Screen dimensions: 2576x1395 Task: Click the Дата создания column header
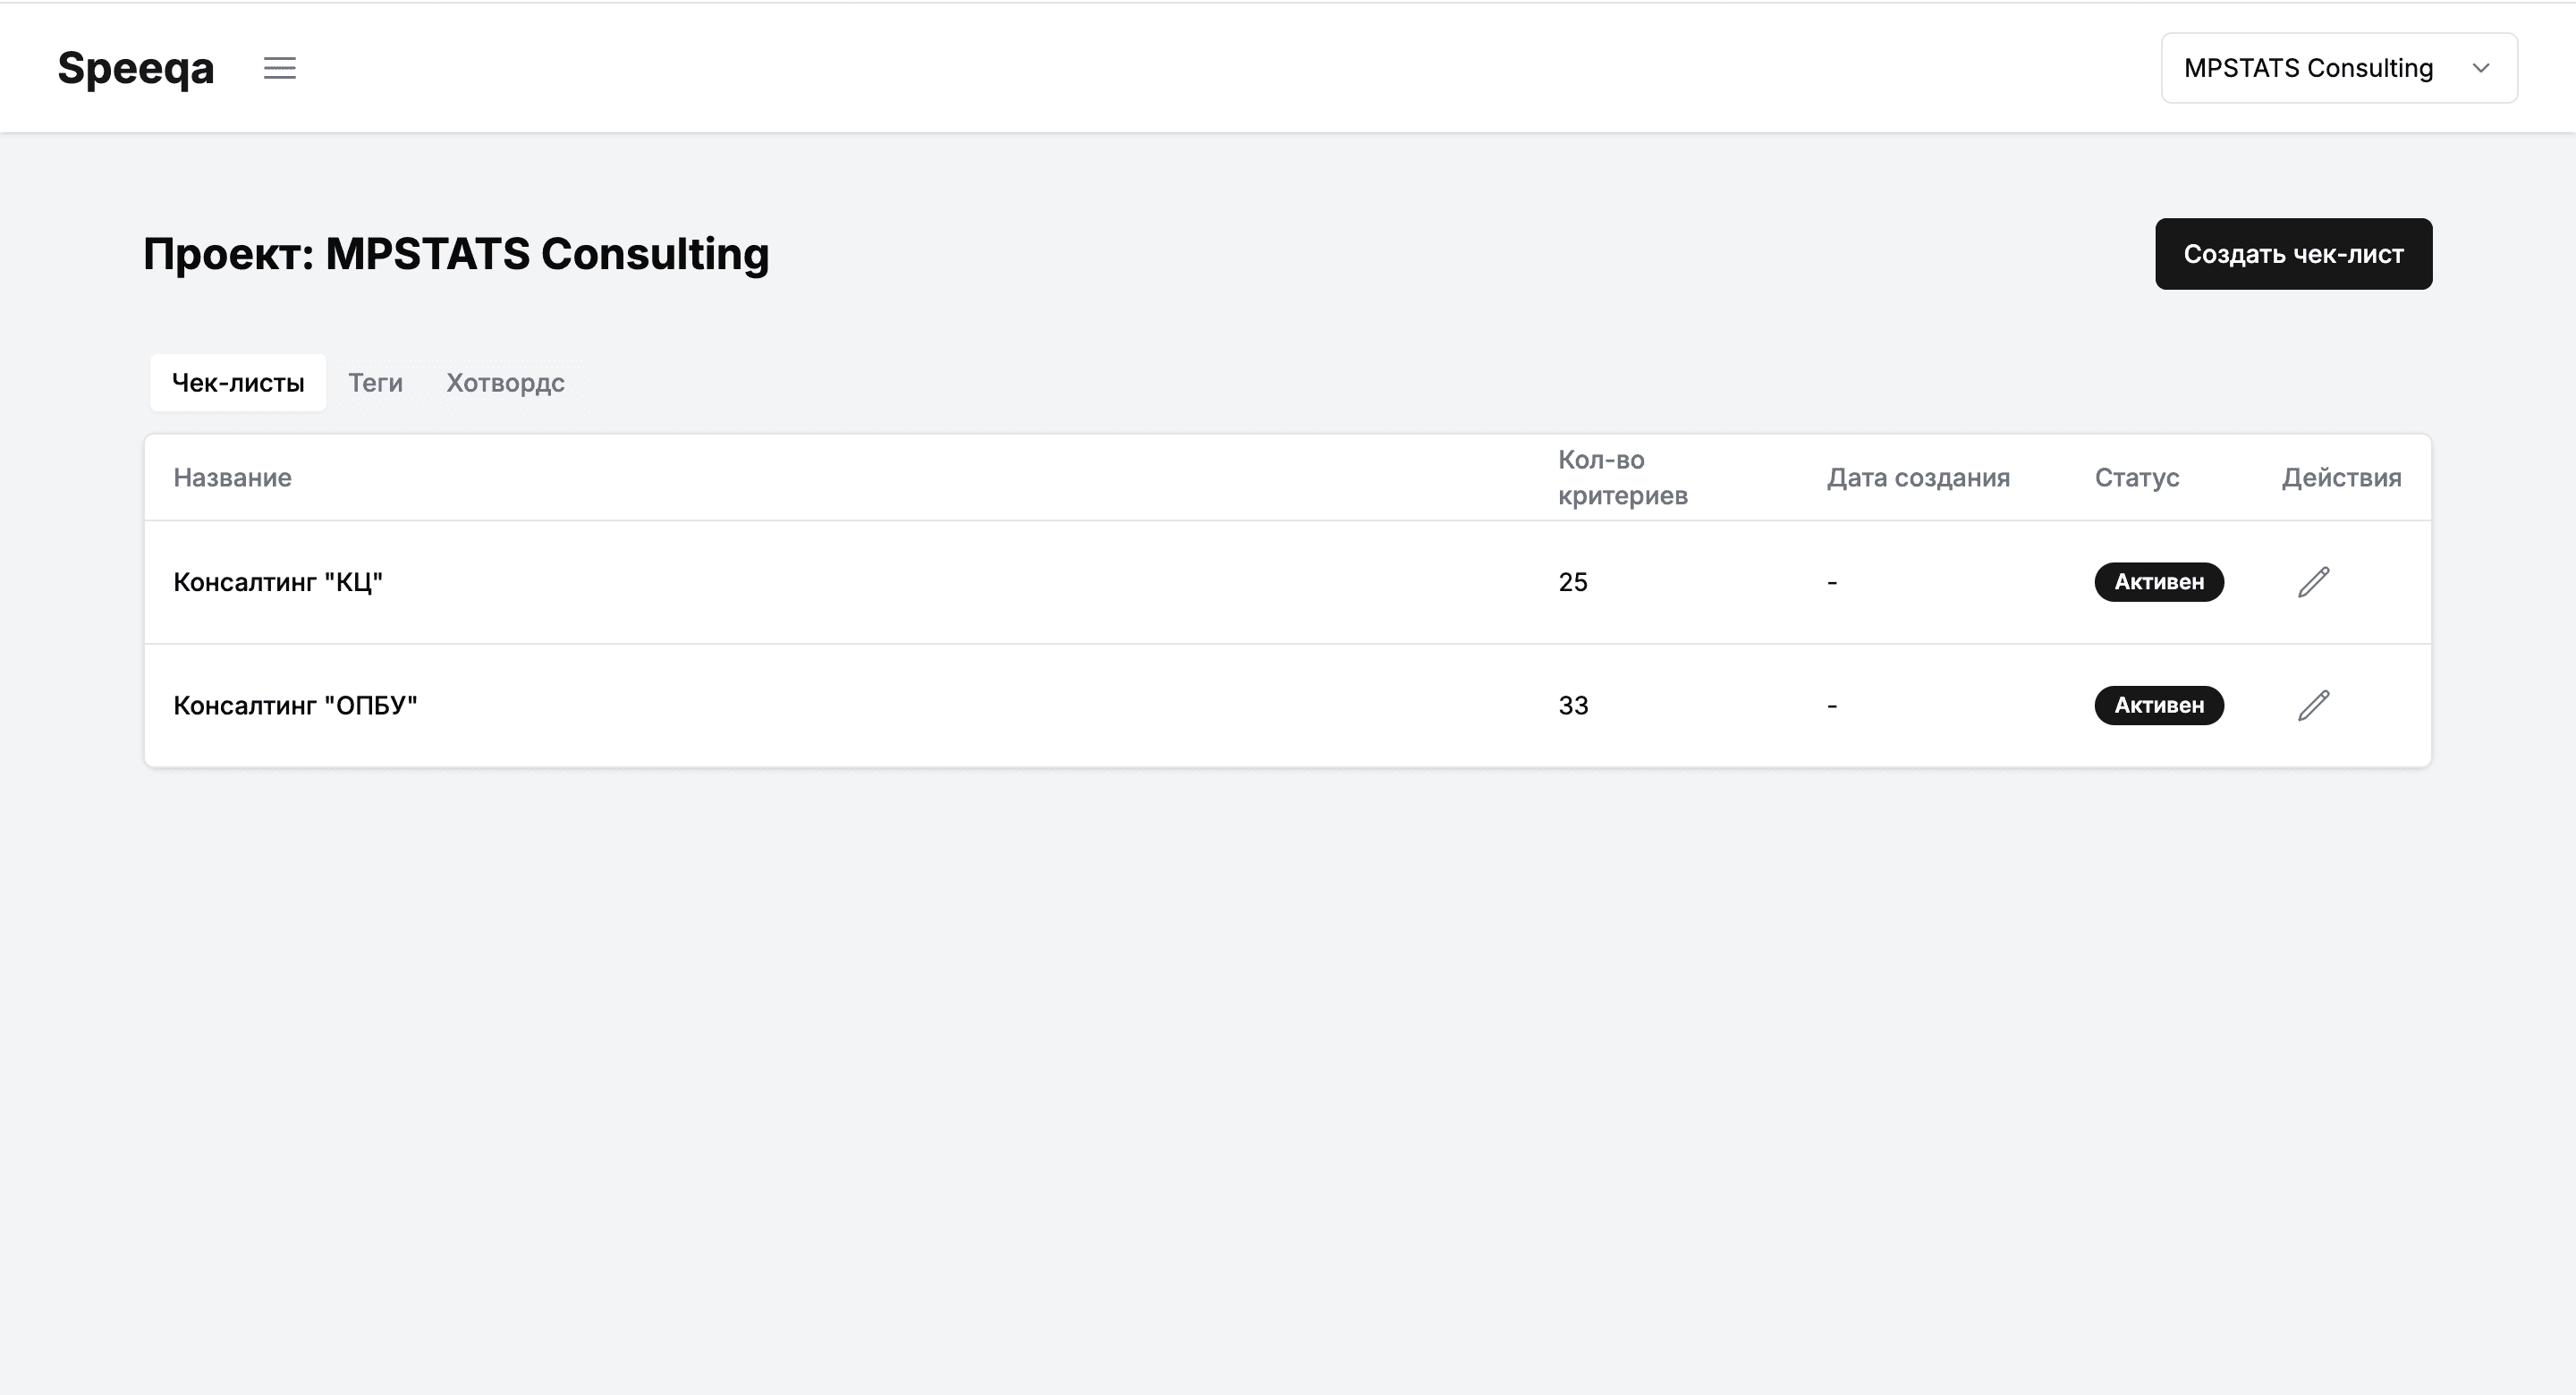click(1918, 478)
